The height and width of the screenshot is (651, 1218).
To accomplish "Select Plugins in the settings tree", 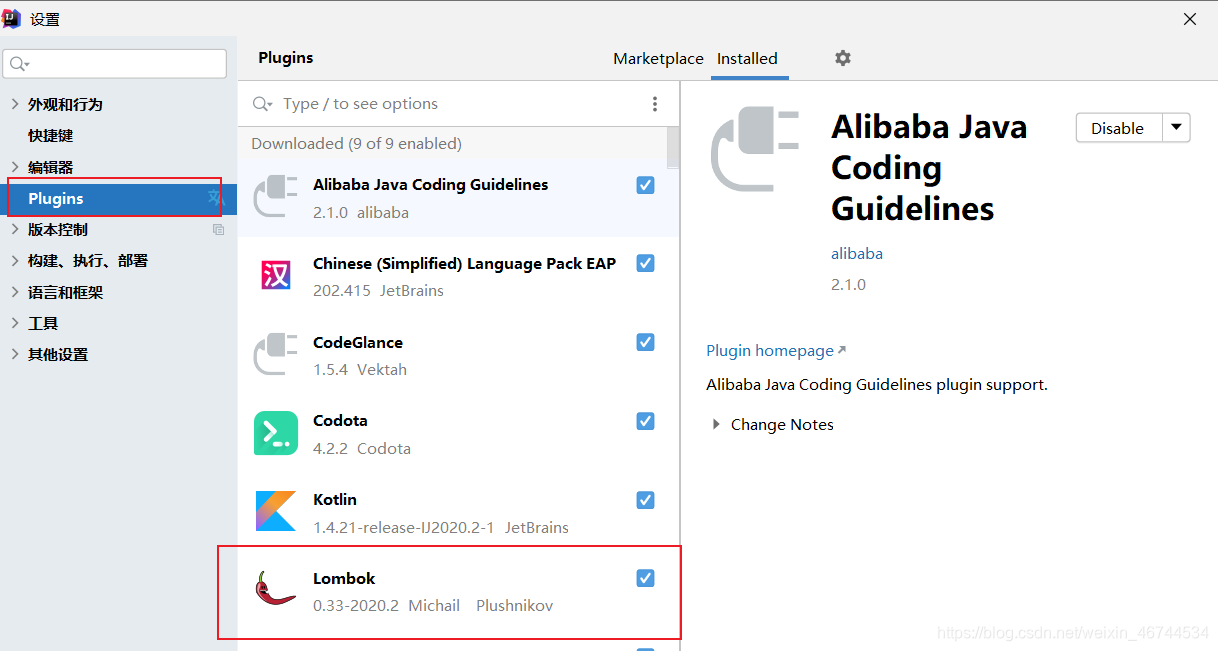I will 118,199.
